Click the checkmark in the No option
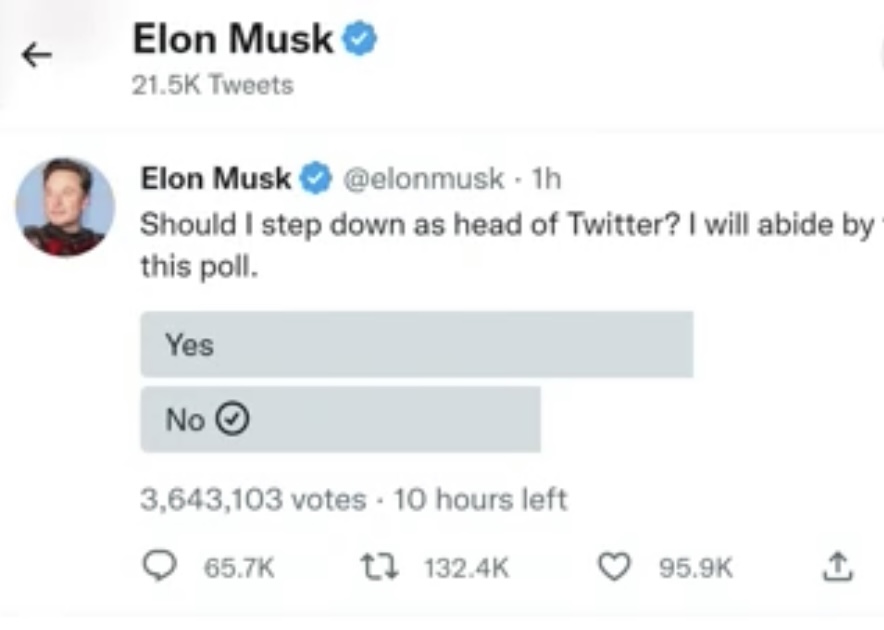Image resolution: width=884 pixels, height=630 pixels. [x=233, y=421]
